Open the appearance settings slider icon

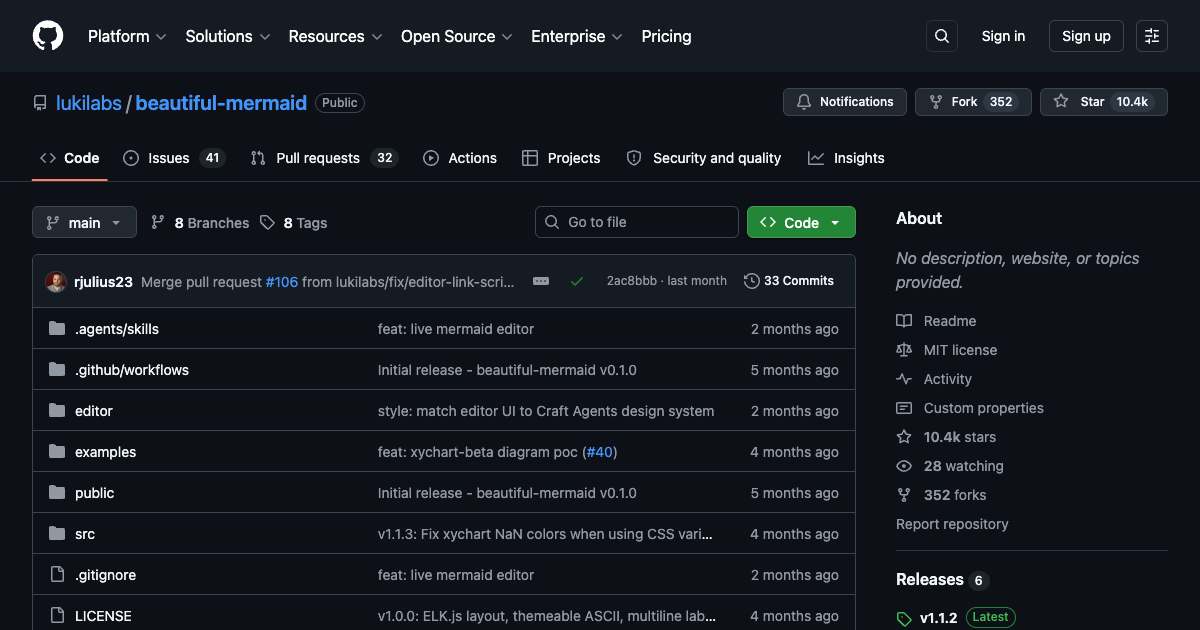pyautogui.click(x=1152, y=36)
